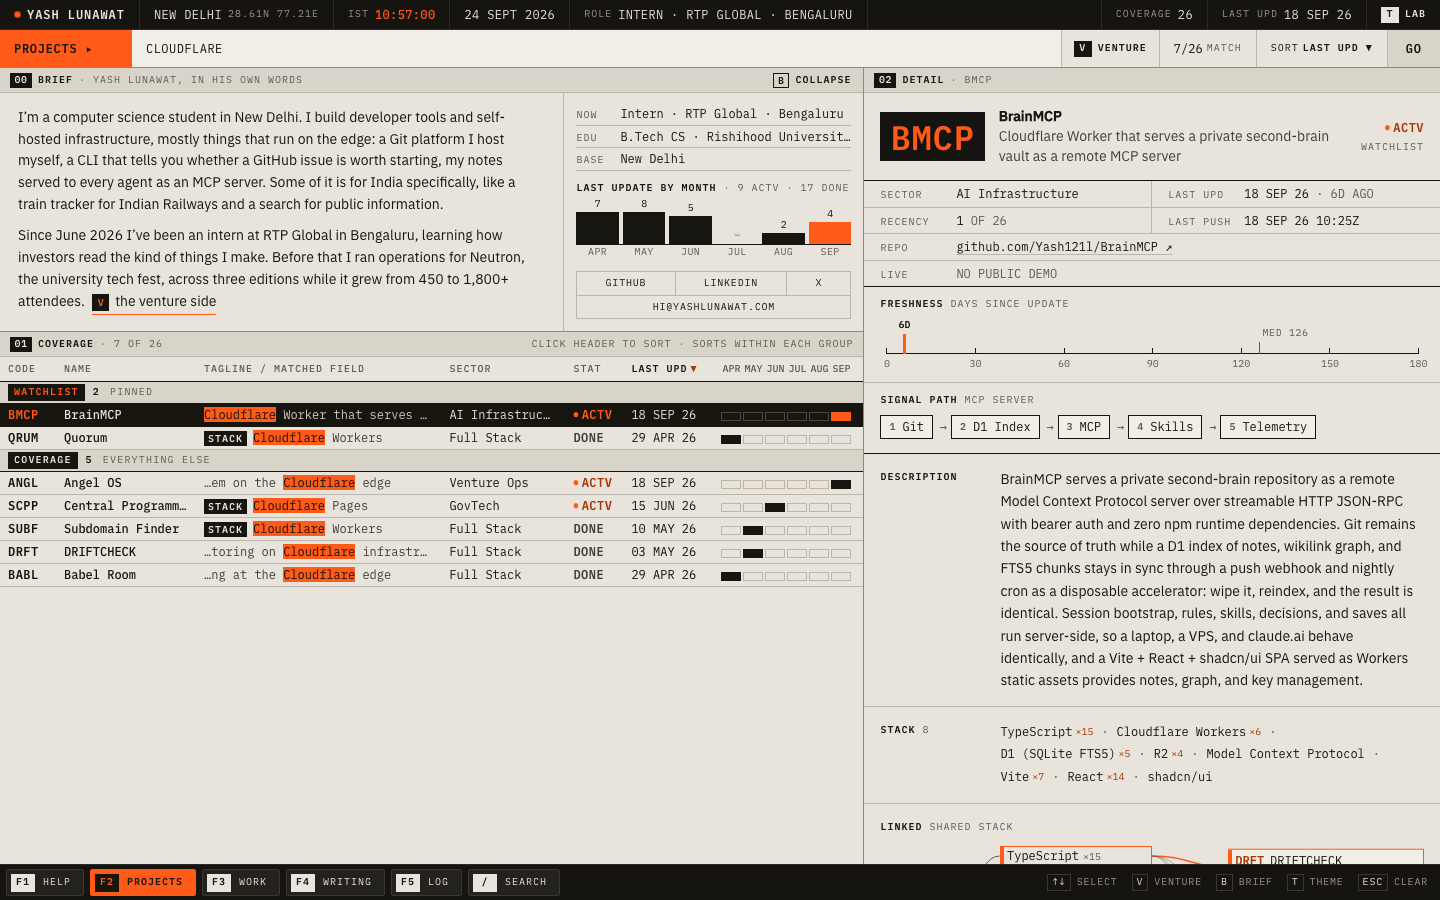This screenshot has width=1440, height=900.
Task: Toggle the VENTURE filter
Action: click(1110, 48)
